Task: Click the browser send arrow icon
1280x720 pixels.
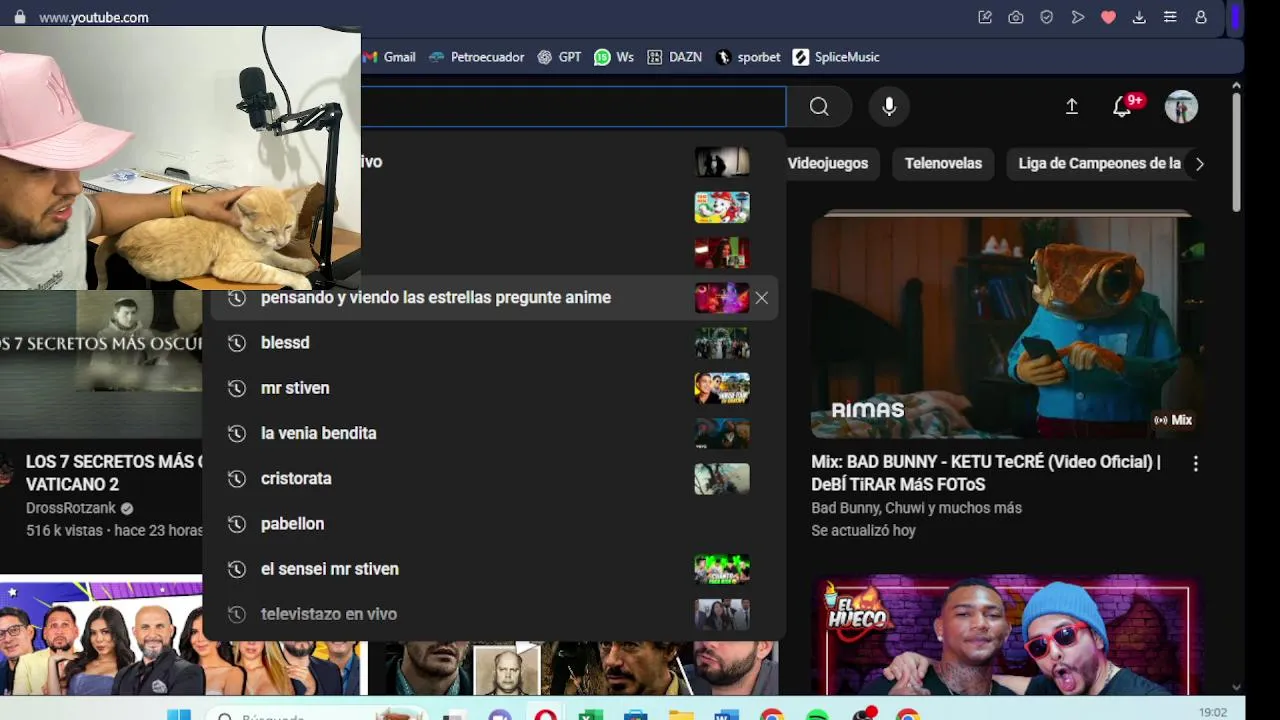Action: pyautogui.click(x=1078, y=17)
